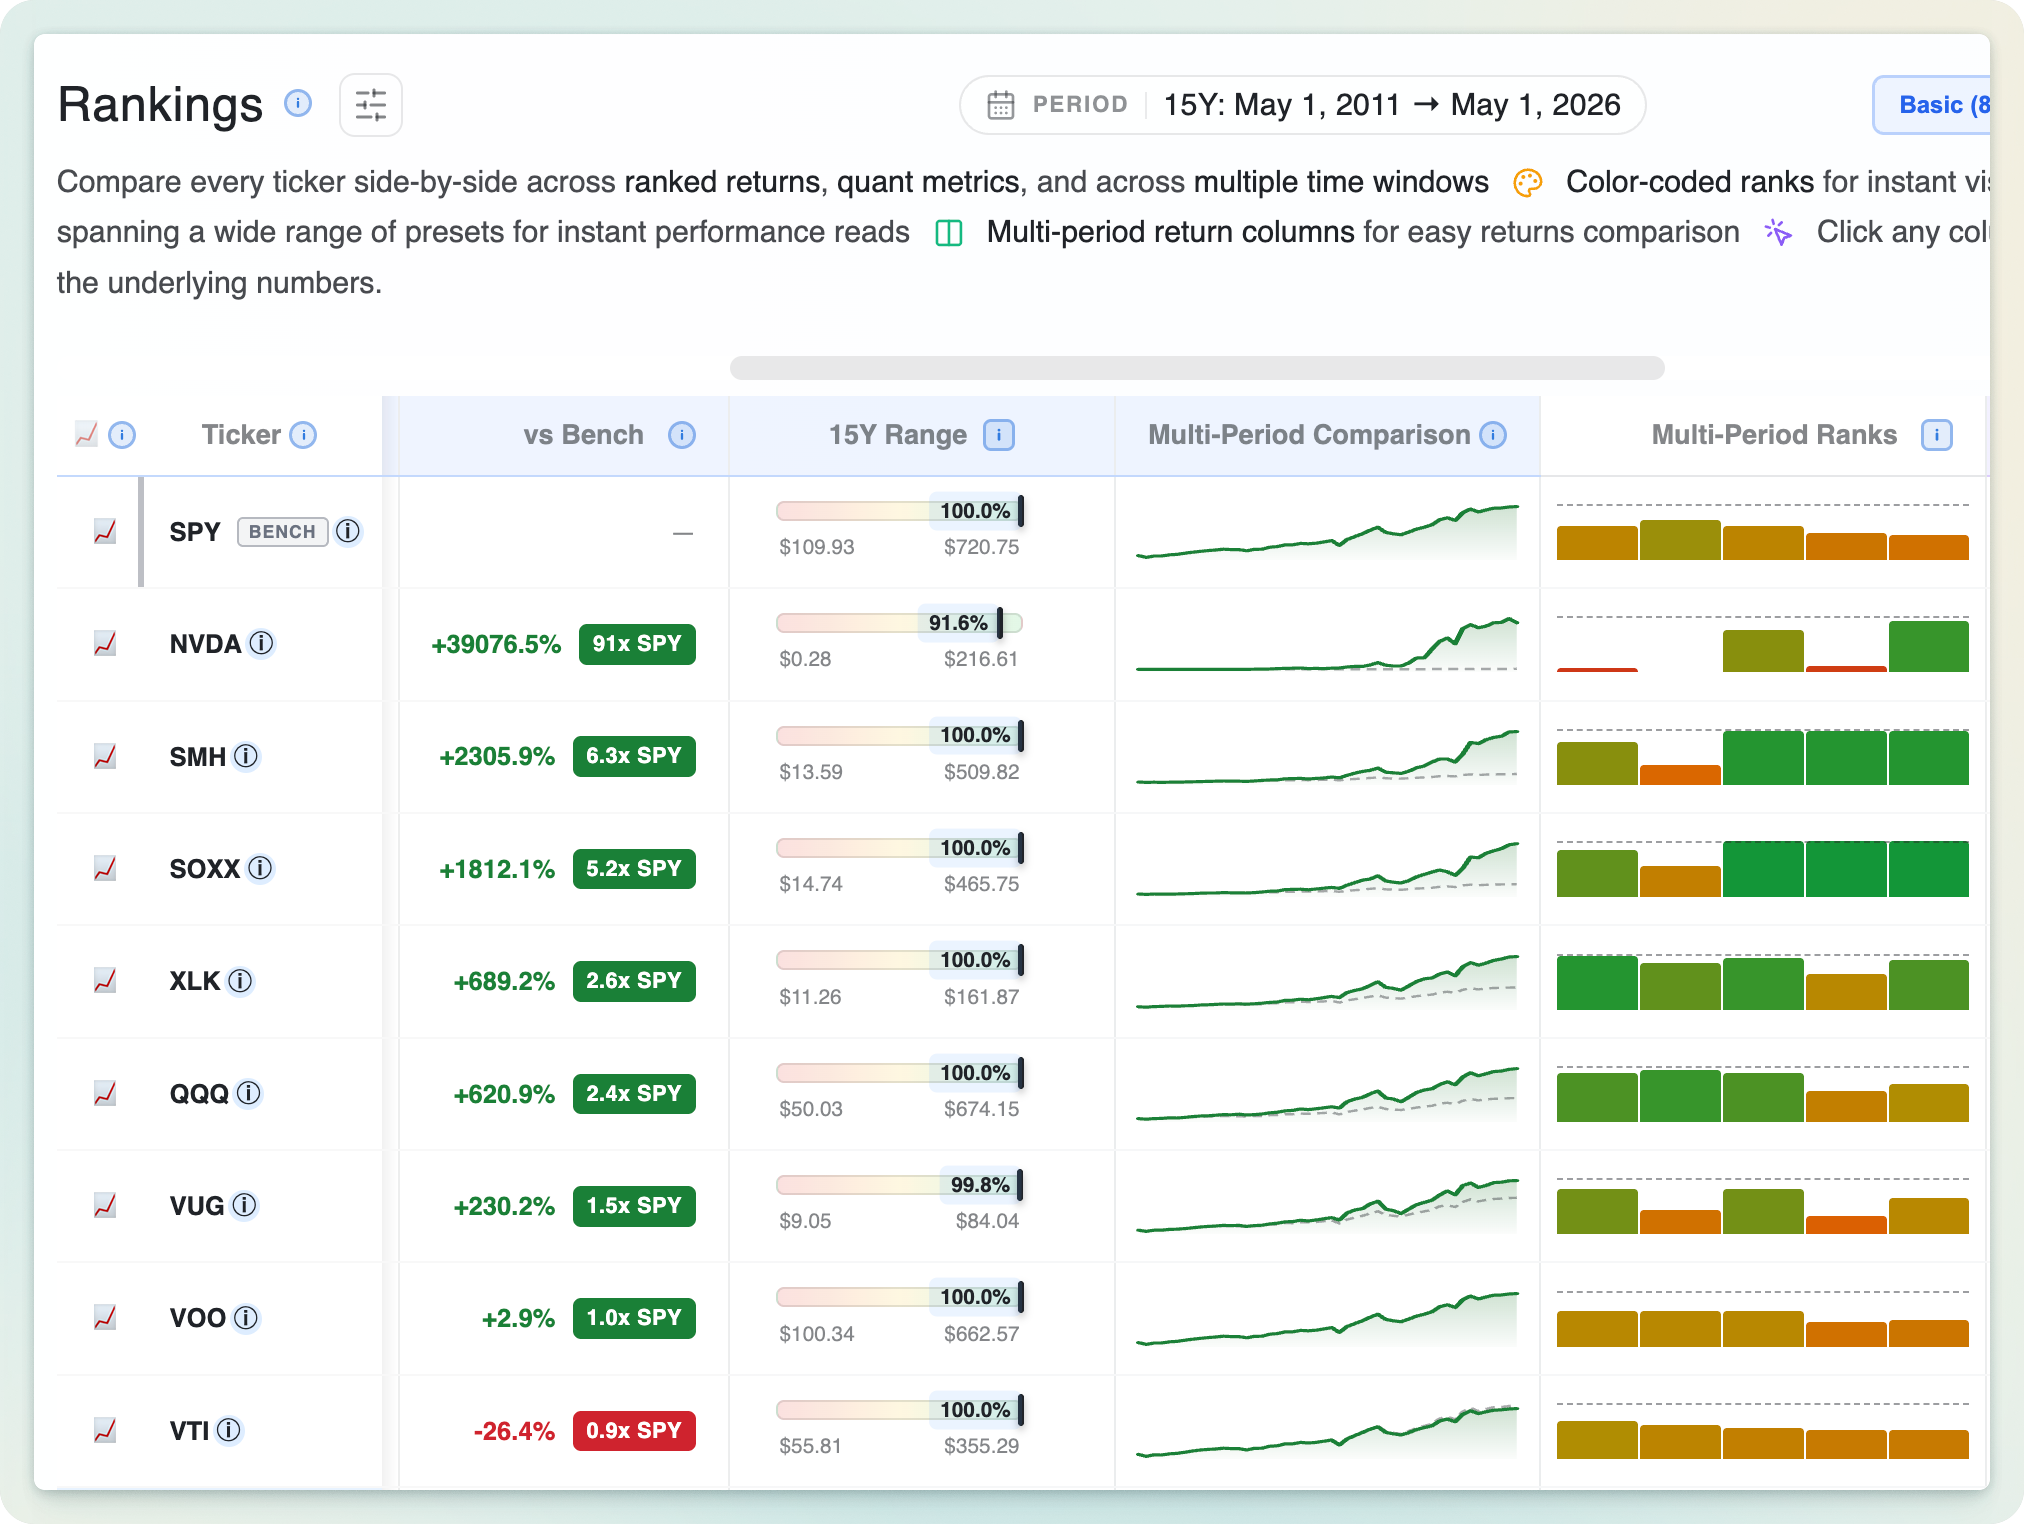
Task: Sort by the Ticker column header
Action: [x=241, y=435]
